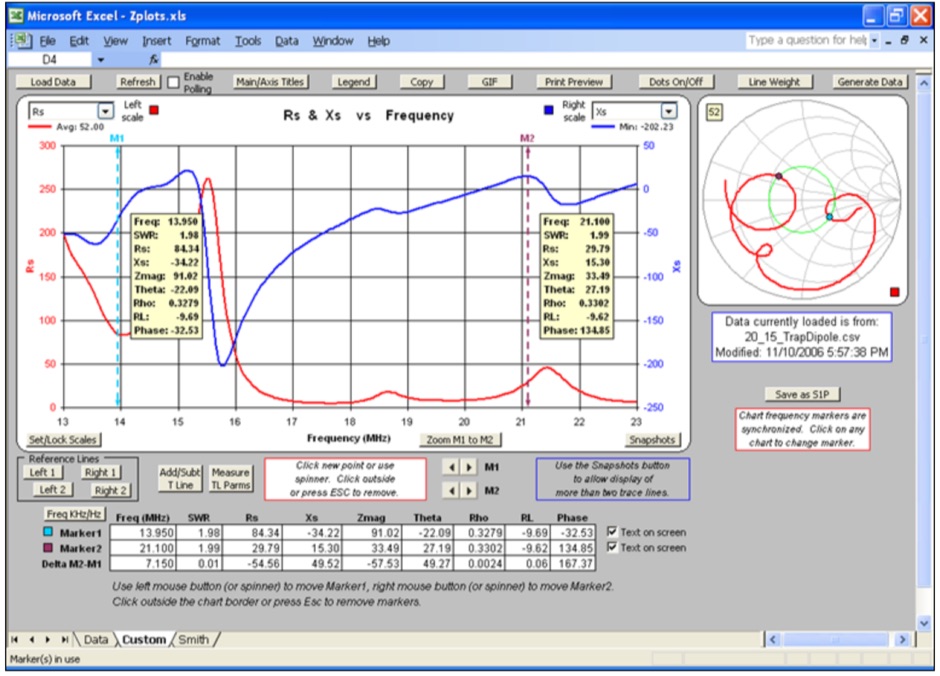The width and height of the screenshot is (940, 676).
Task: Click the GIF export button
Action: [x=489, y=81]
